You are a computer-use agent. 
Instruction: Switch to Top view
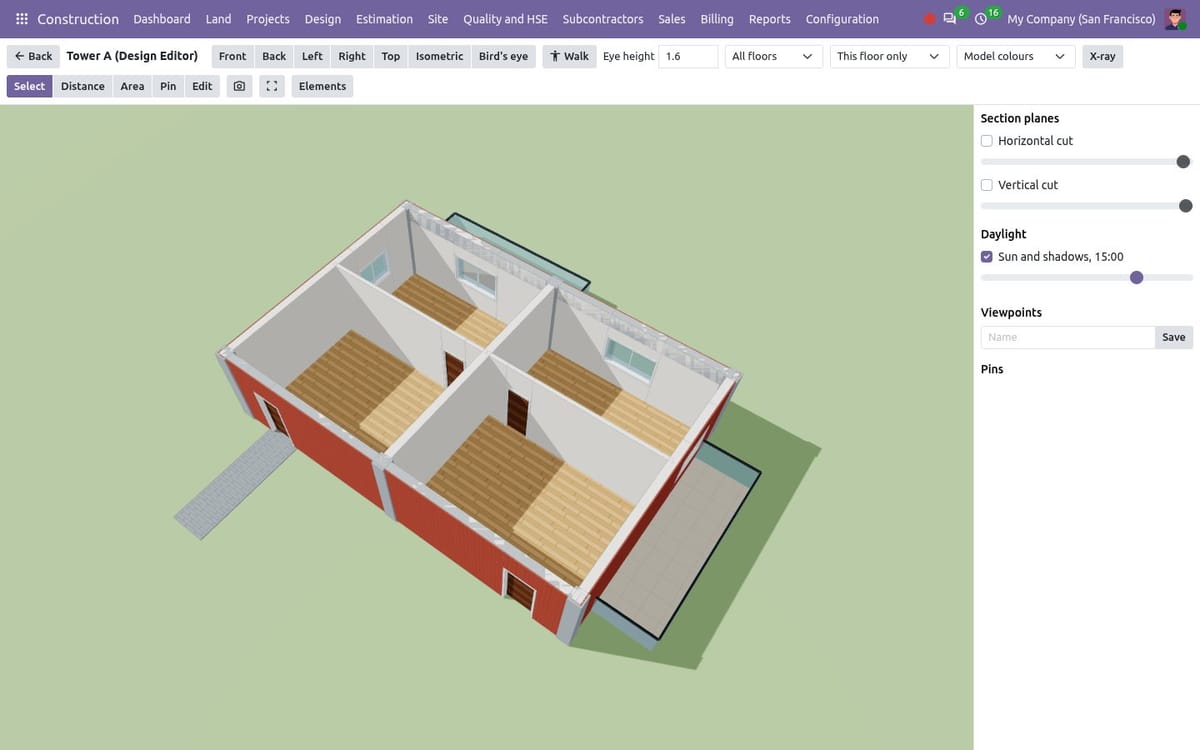coord(391,56)
